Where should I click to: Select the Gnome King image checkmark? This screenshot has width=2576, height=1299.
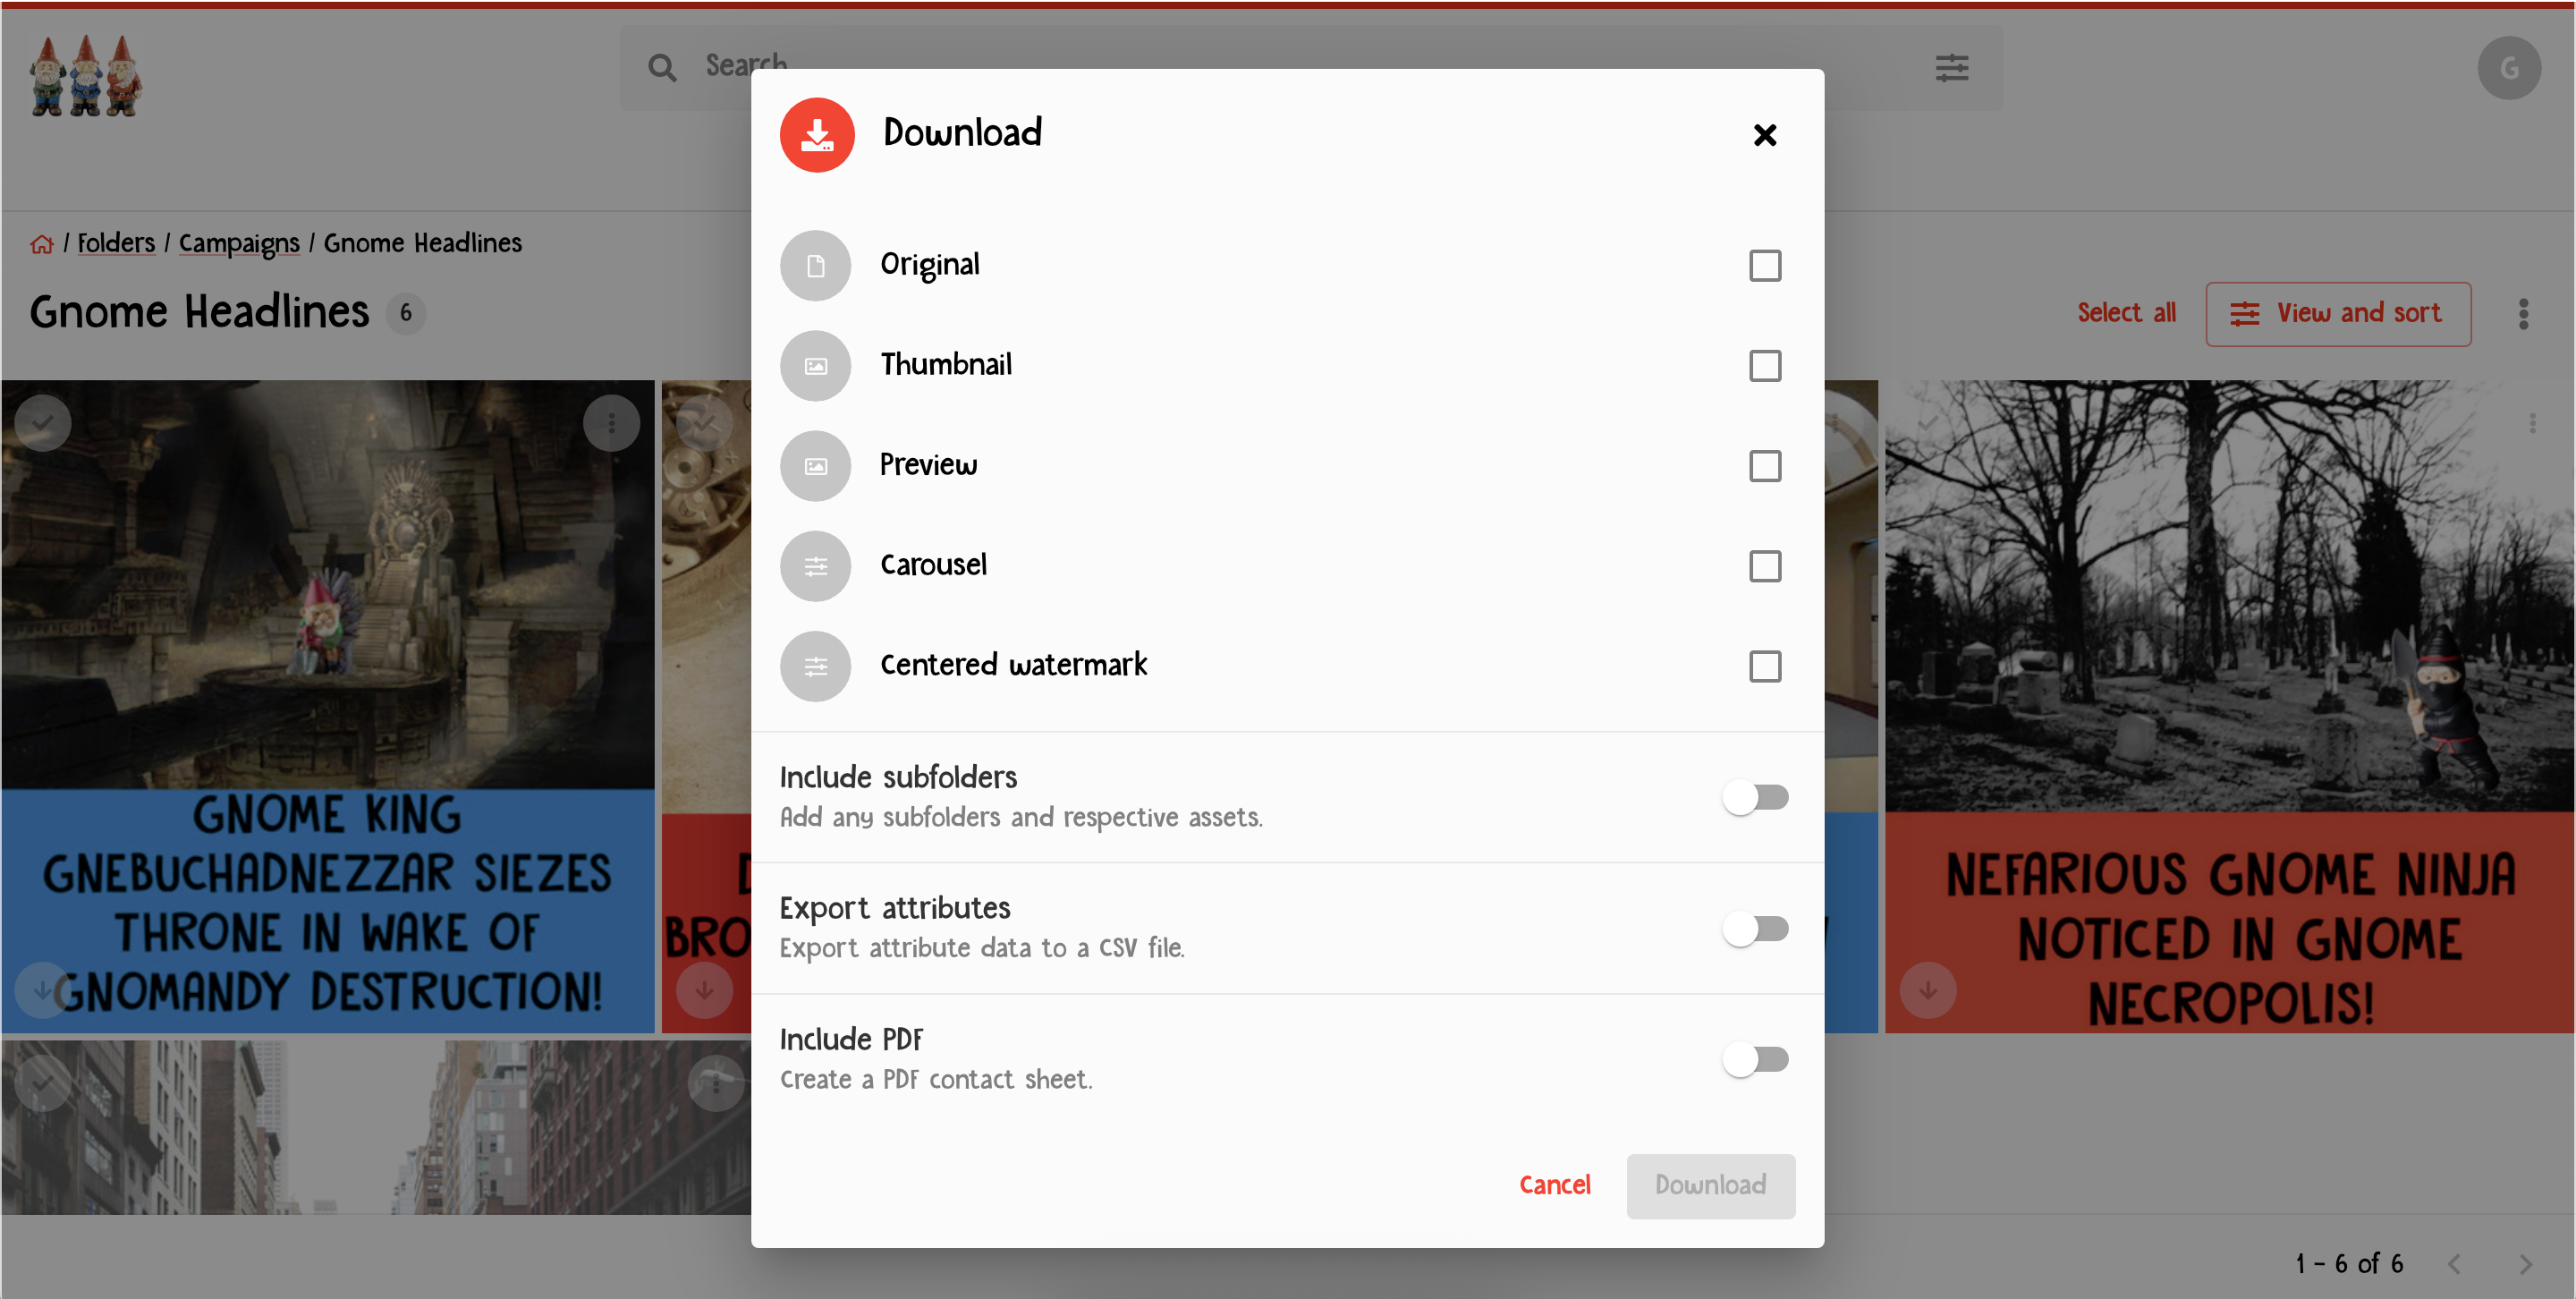(x=42, y=423)
